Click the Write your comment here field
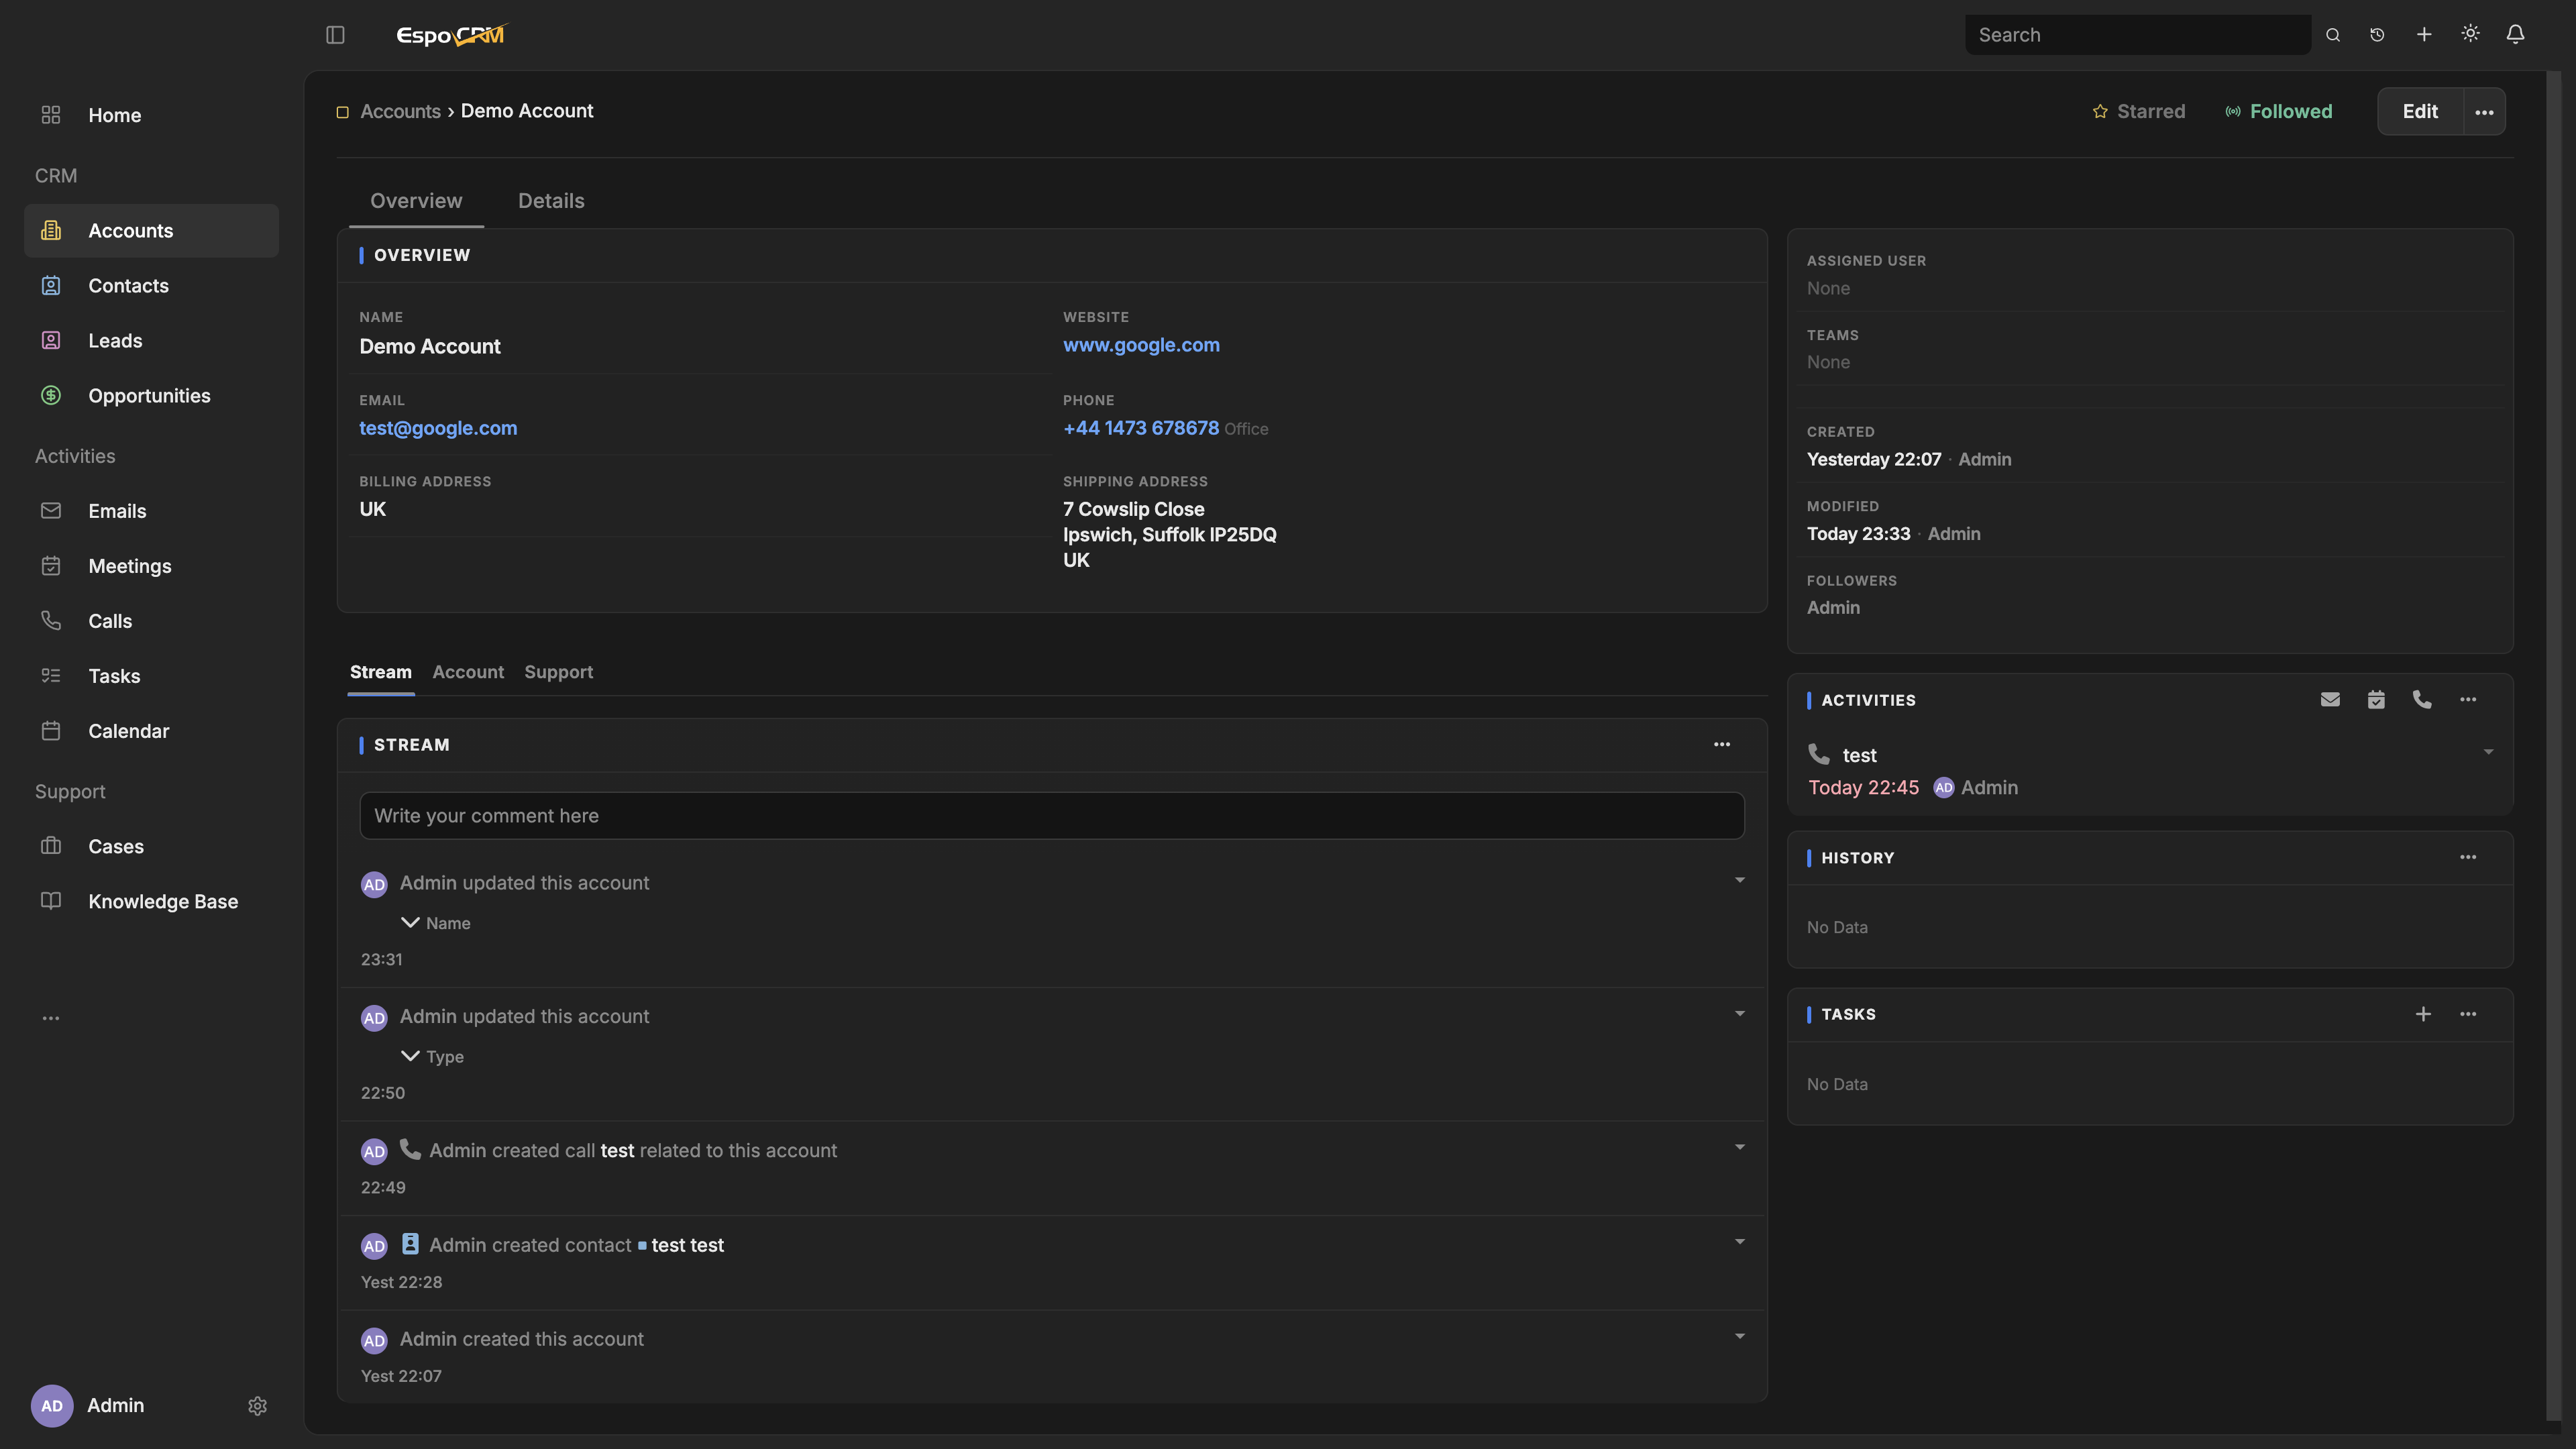The width and height of the screenshot is (2576, 1449). tap(1052, 816)
